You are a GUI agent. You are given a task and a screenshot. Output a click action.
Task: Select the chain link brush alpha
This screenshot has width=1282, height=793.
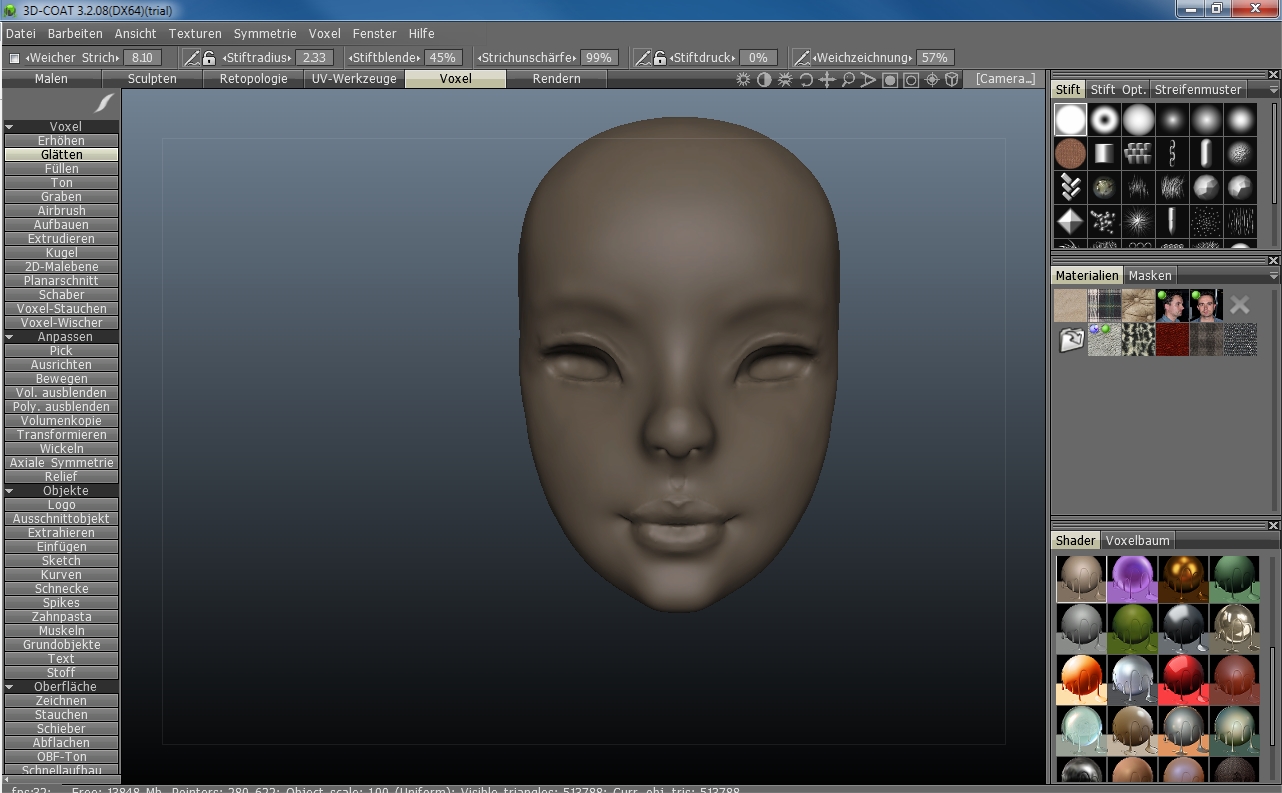coord(1172,153)
